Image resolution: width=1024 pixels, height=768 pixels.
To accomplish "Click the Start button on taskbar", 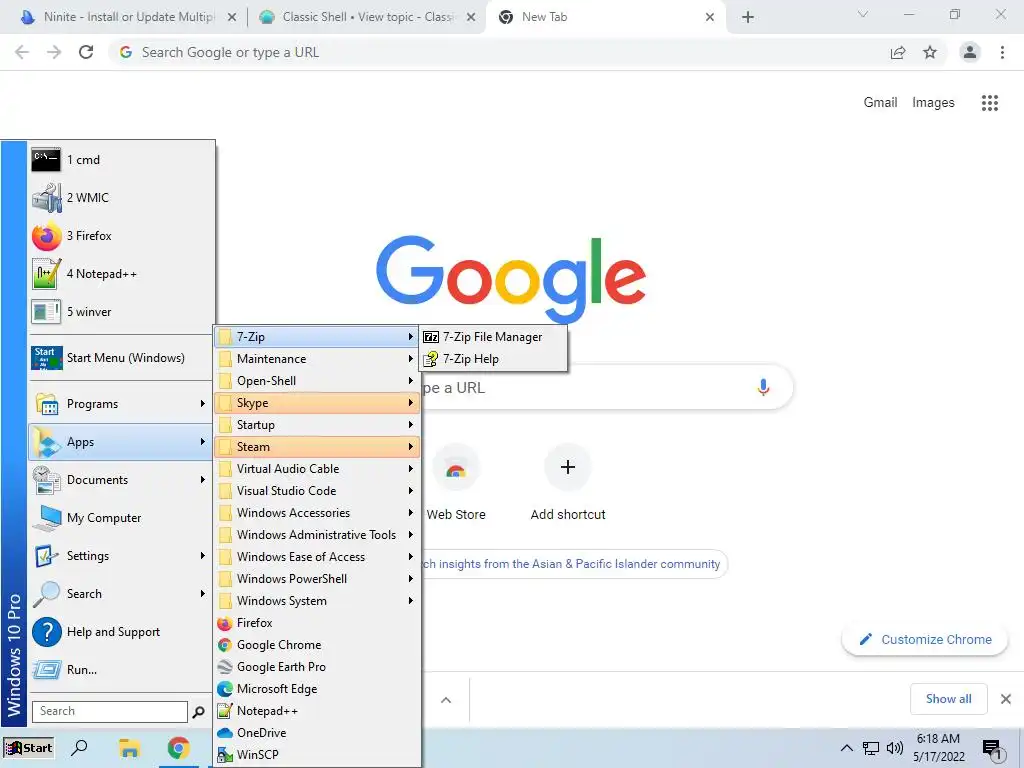I will [x=29, y=748].
